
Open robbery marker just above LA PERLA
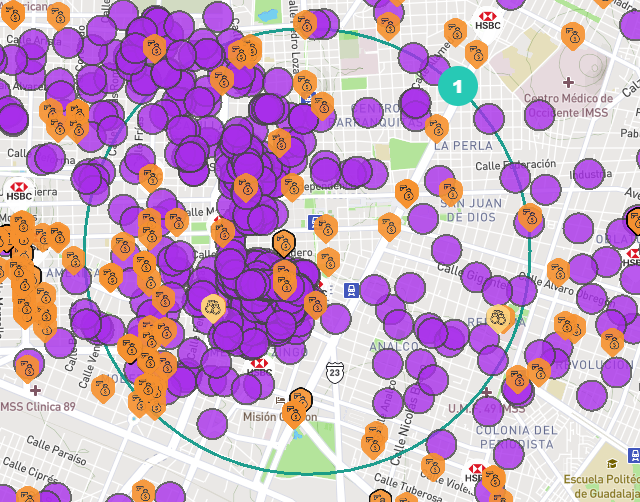pyautogui.click(x=437, y=128)
